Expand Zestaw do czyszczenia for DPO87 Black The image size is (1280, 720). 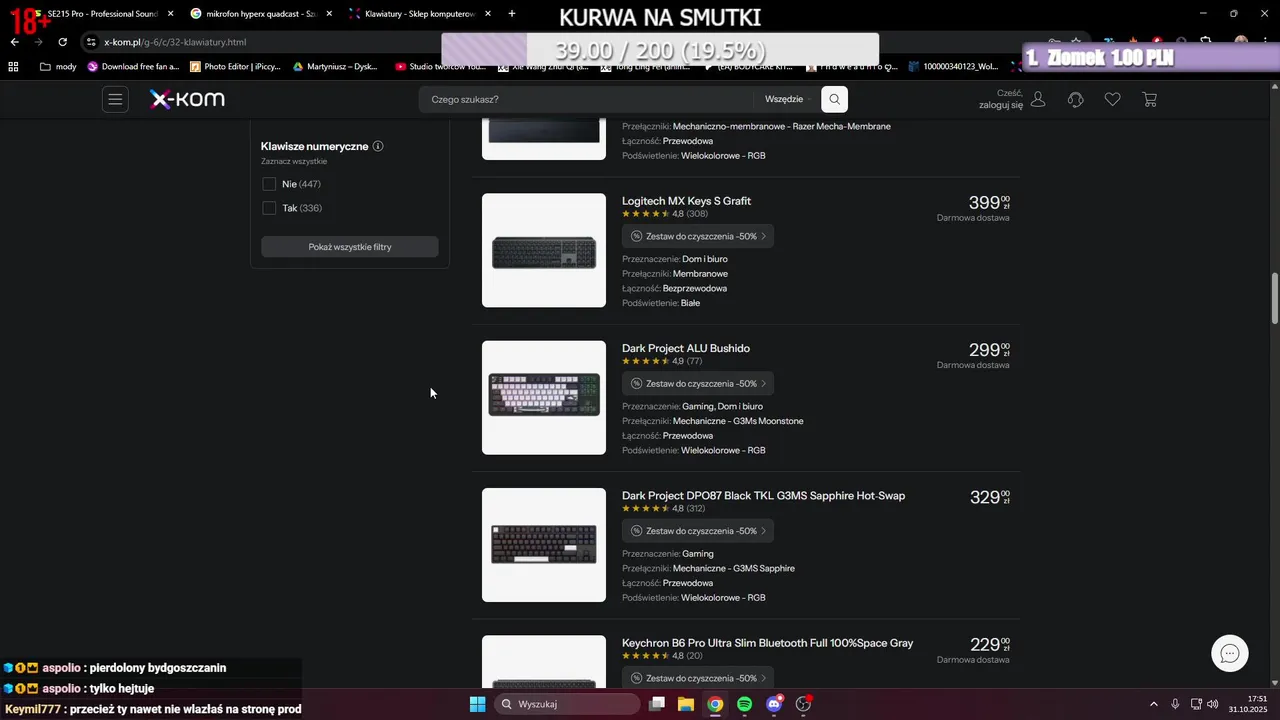(697, 531)
